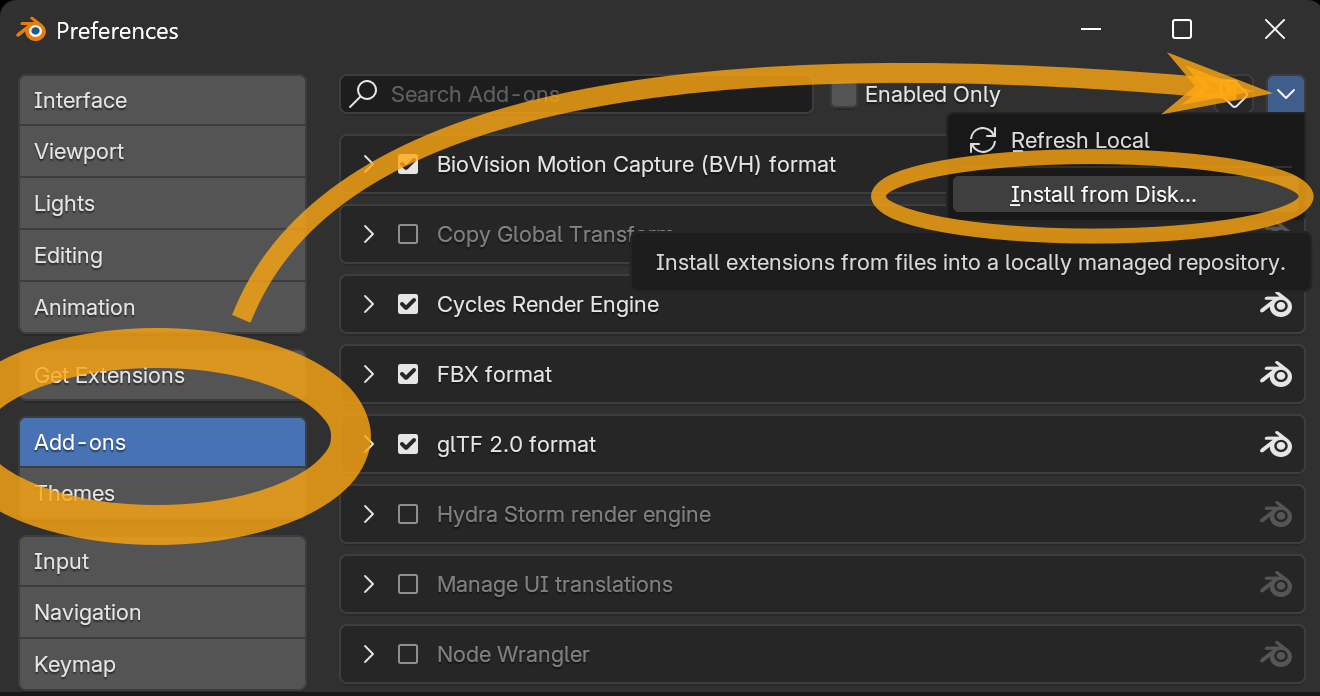
Task: Open the Viewport preferences section
Action: tap(79, 152)
